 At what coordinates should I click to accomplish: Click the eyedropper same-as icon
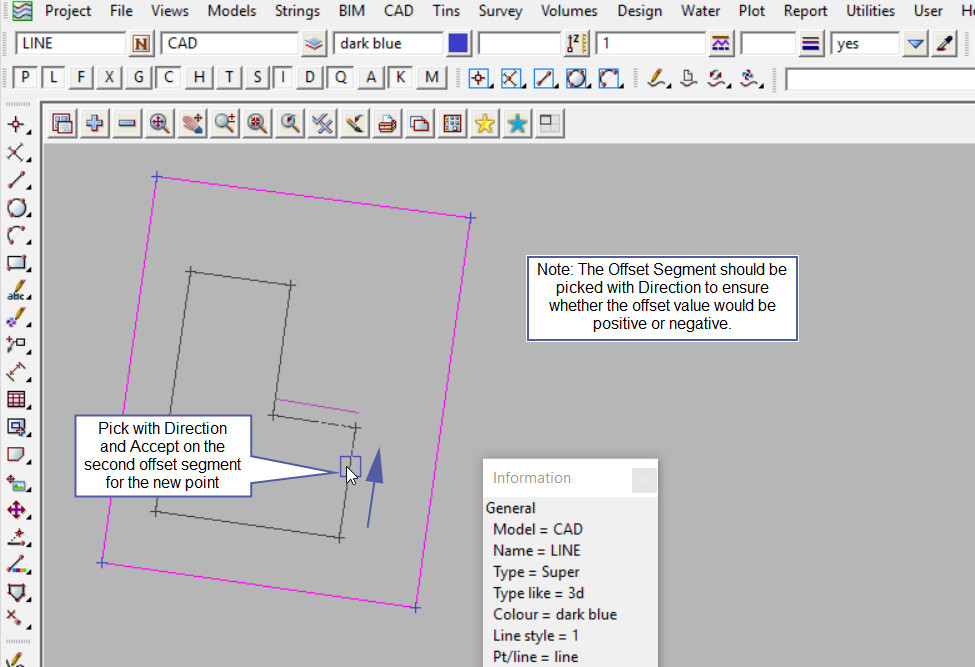tap(944, 44)
